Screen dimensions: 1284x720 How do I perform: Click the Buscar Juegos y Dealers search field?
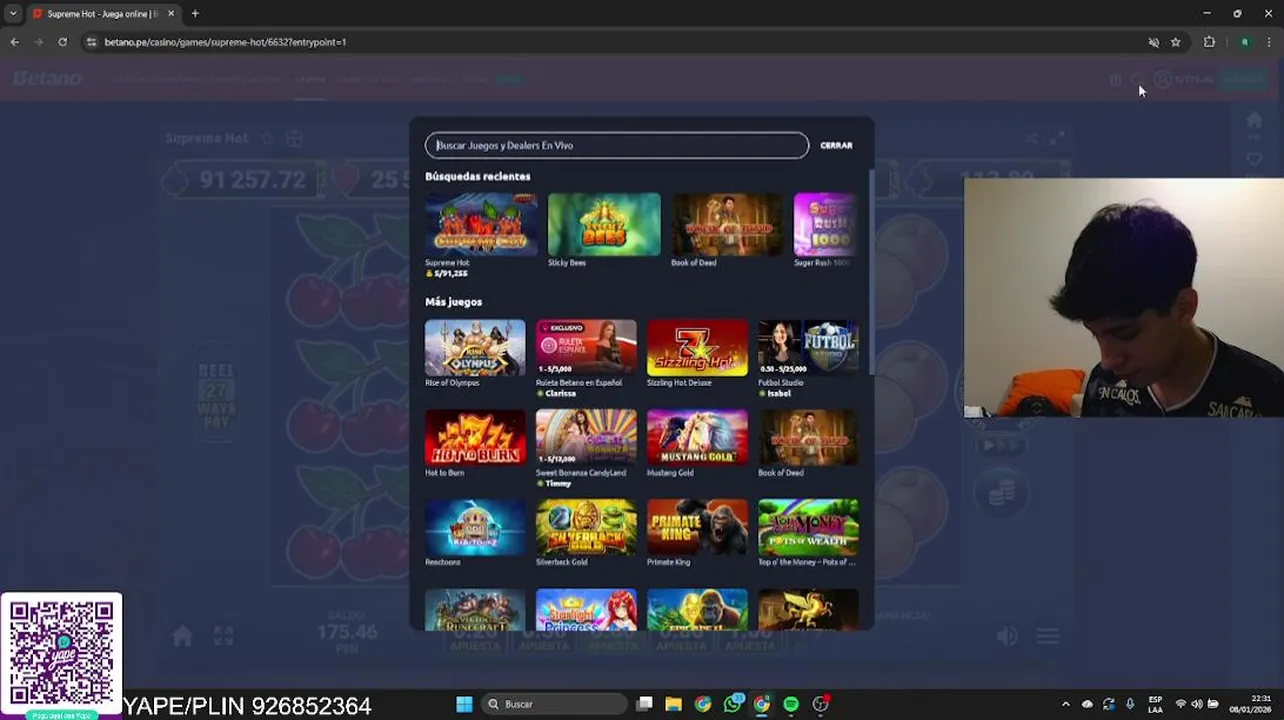(x=617, y=145)
